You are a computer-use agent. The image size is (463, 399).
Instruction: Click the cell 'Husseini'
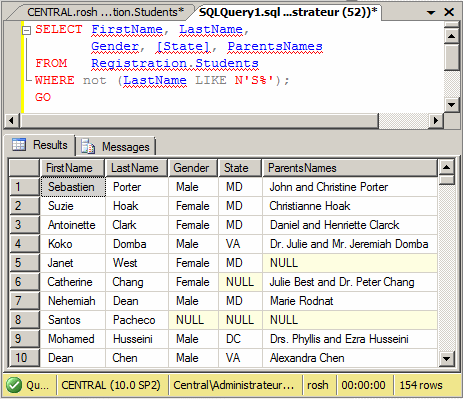click(x=137, y=339)
